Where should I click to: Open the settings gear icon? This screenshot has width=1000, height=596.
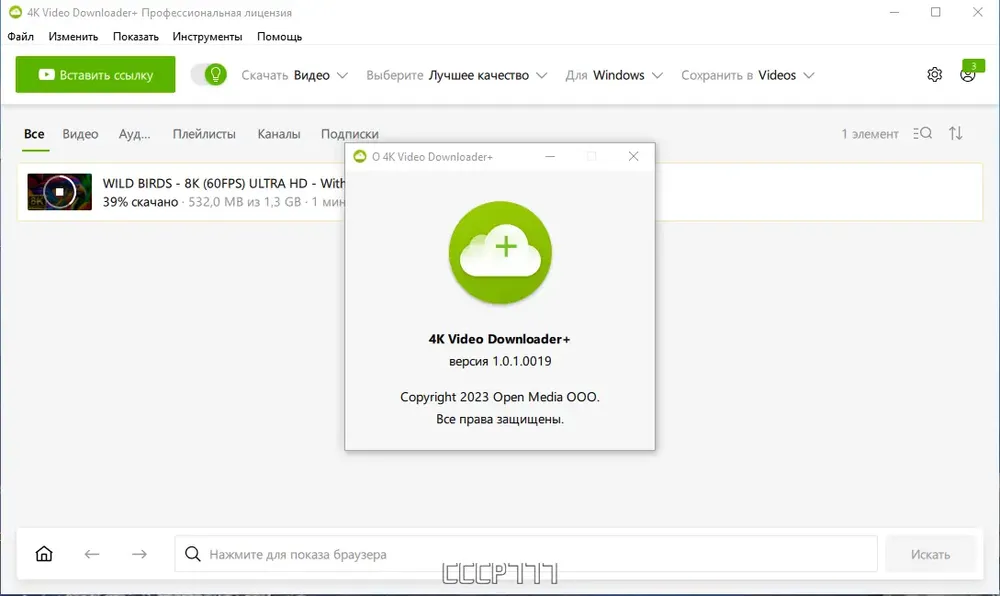coord(934,75)
